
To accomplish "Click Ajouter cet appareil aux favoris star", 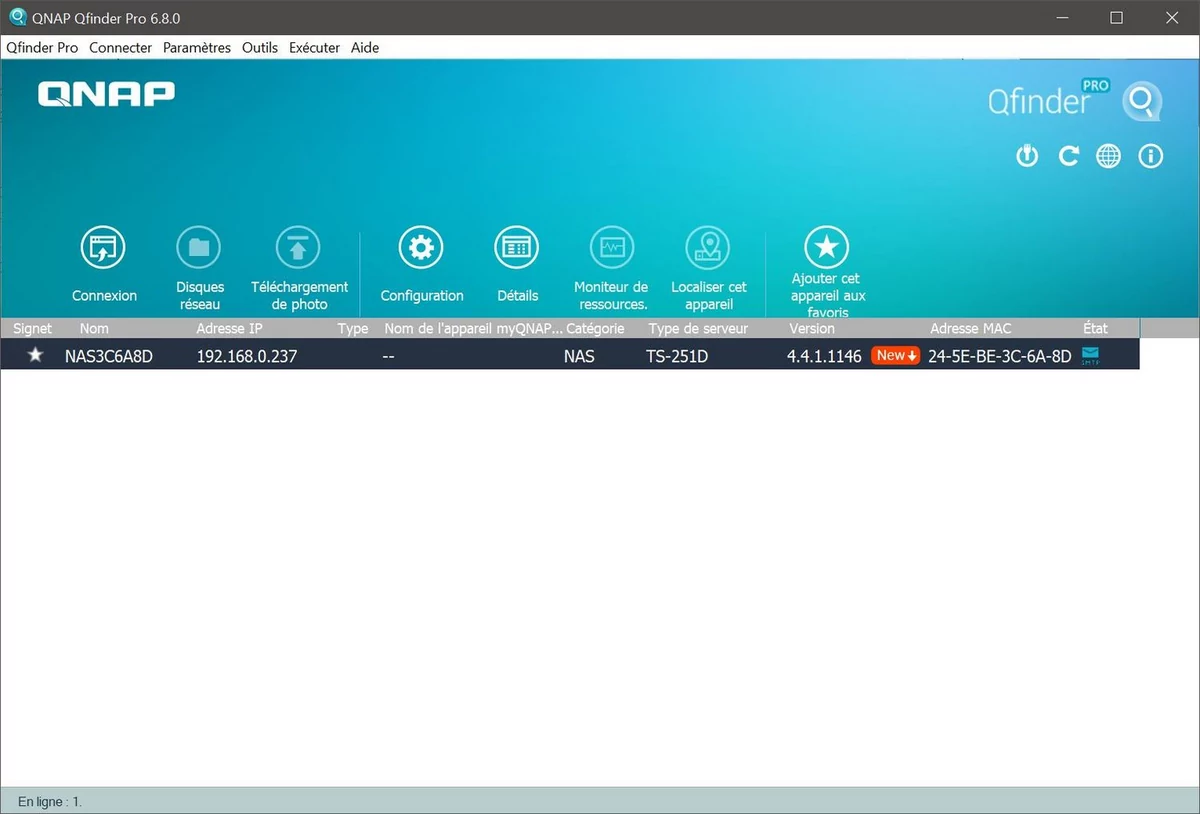I will pyautogui.click(x=827, y=248).
